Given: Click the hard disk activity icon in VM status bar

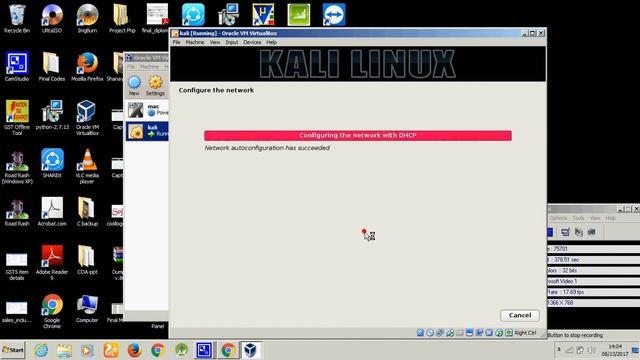Looking at the screenshot, I should tap(420, 333).
